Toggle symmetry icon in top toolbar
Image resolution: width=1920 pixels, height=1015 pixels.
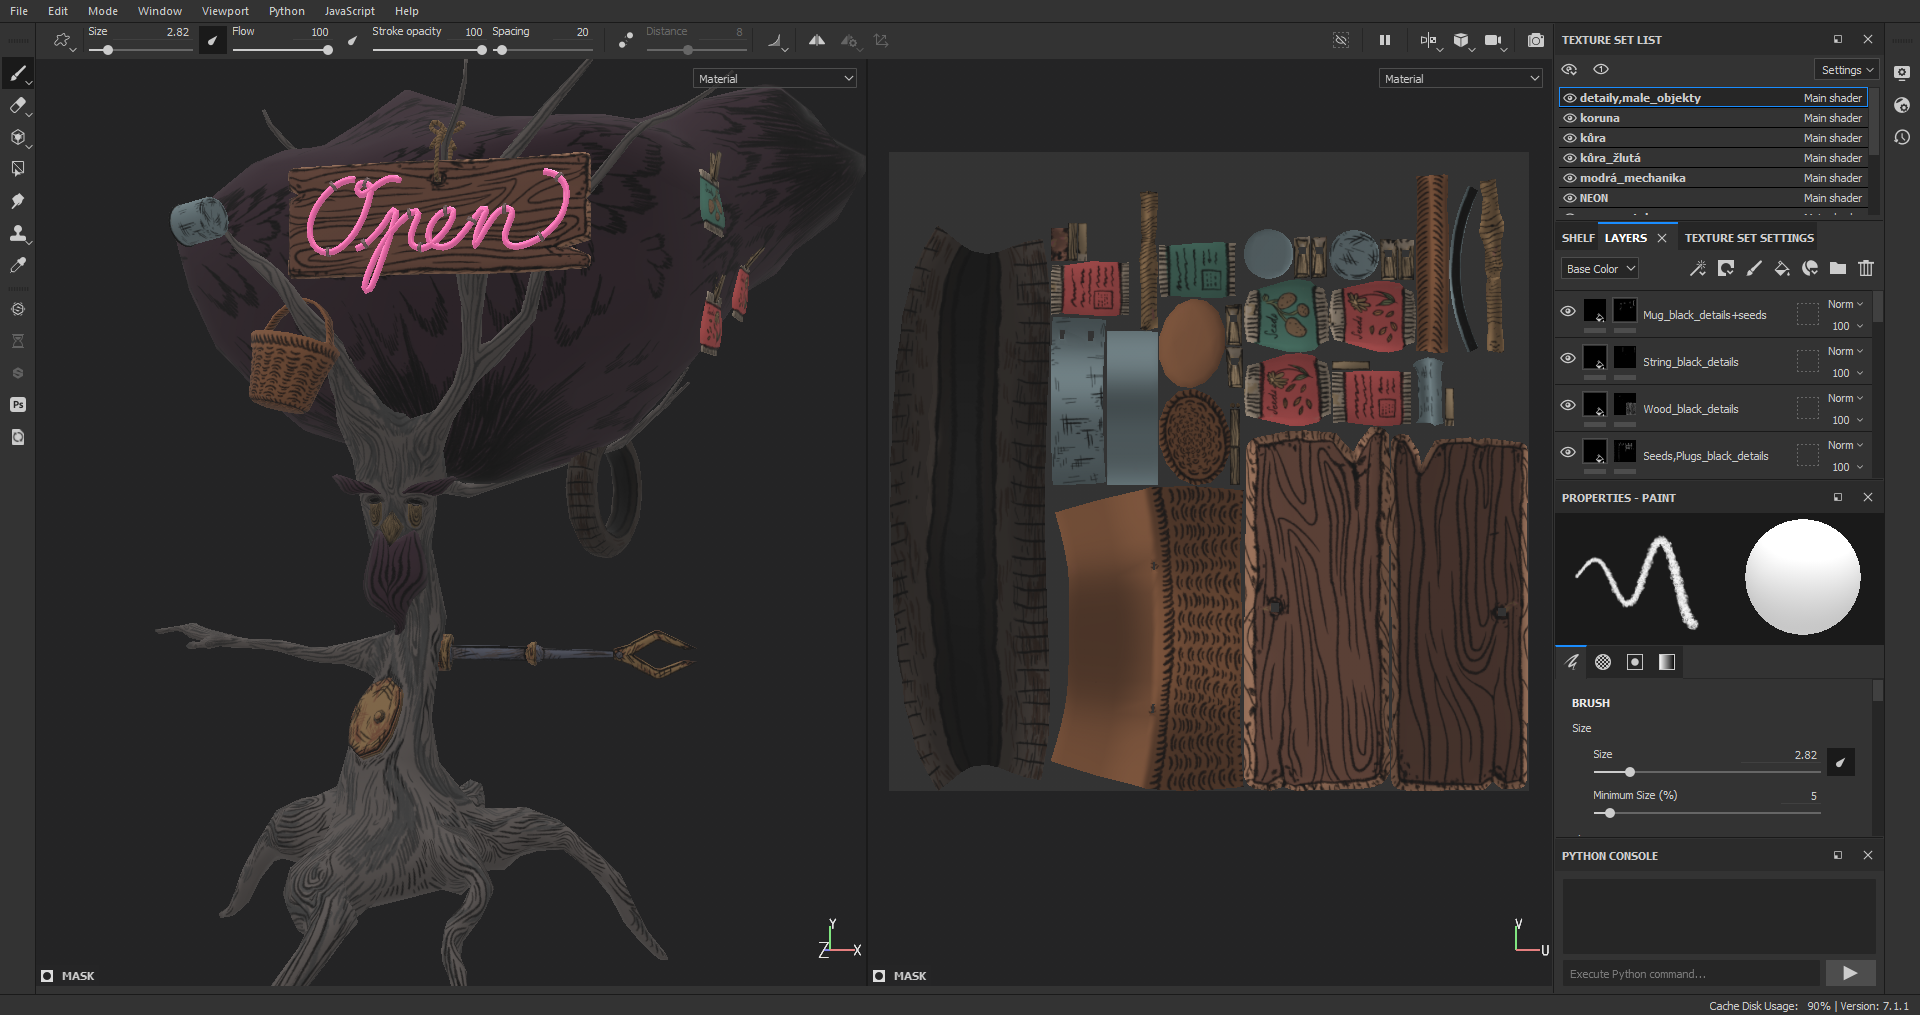coord(817,40)
